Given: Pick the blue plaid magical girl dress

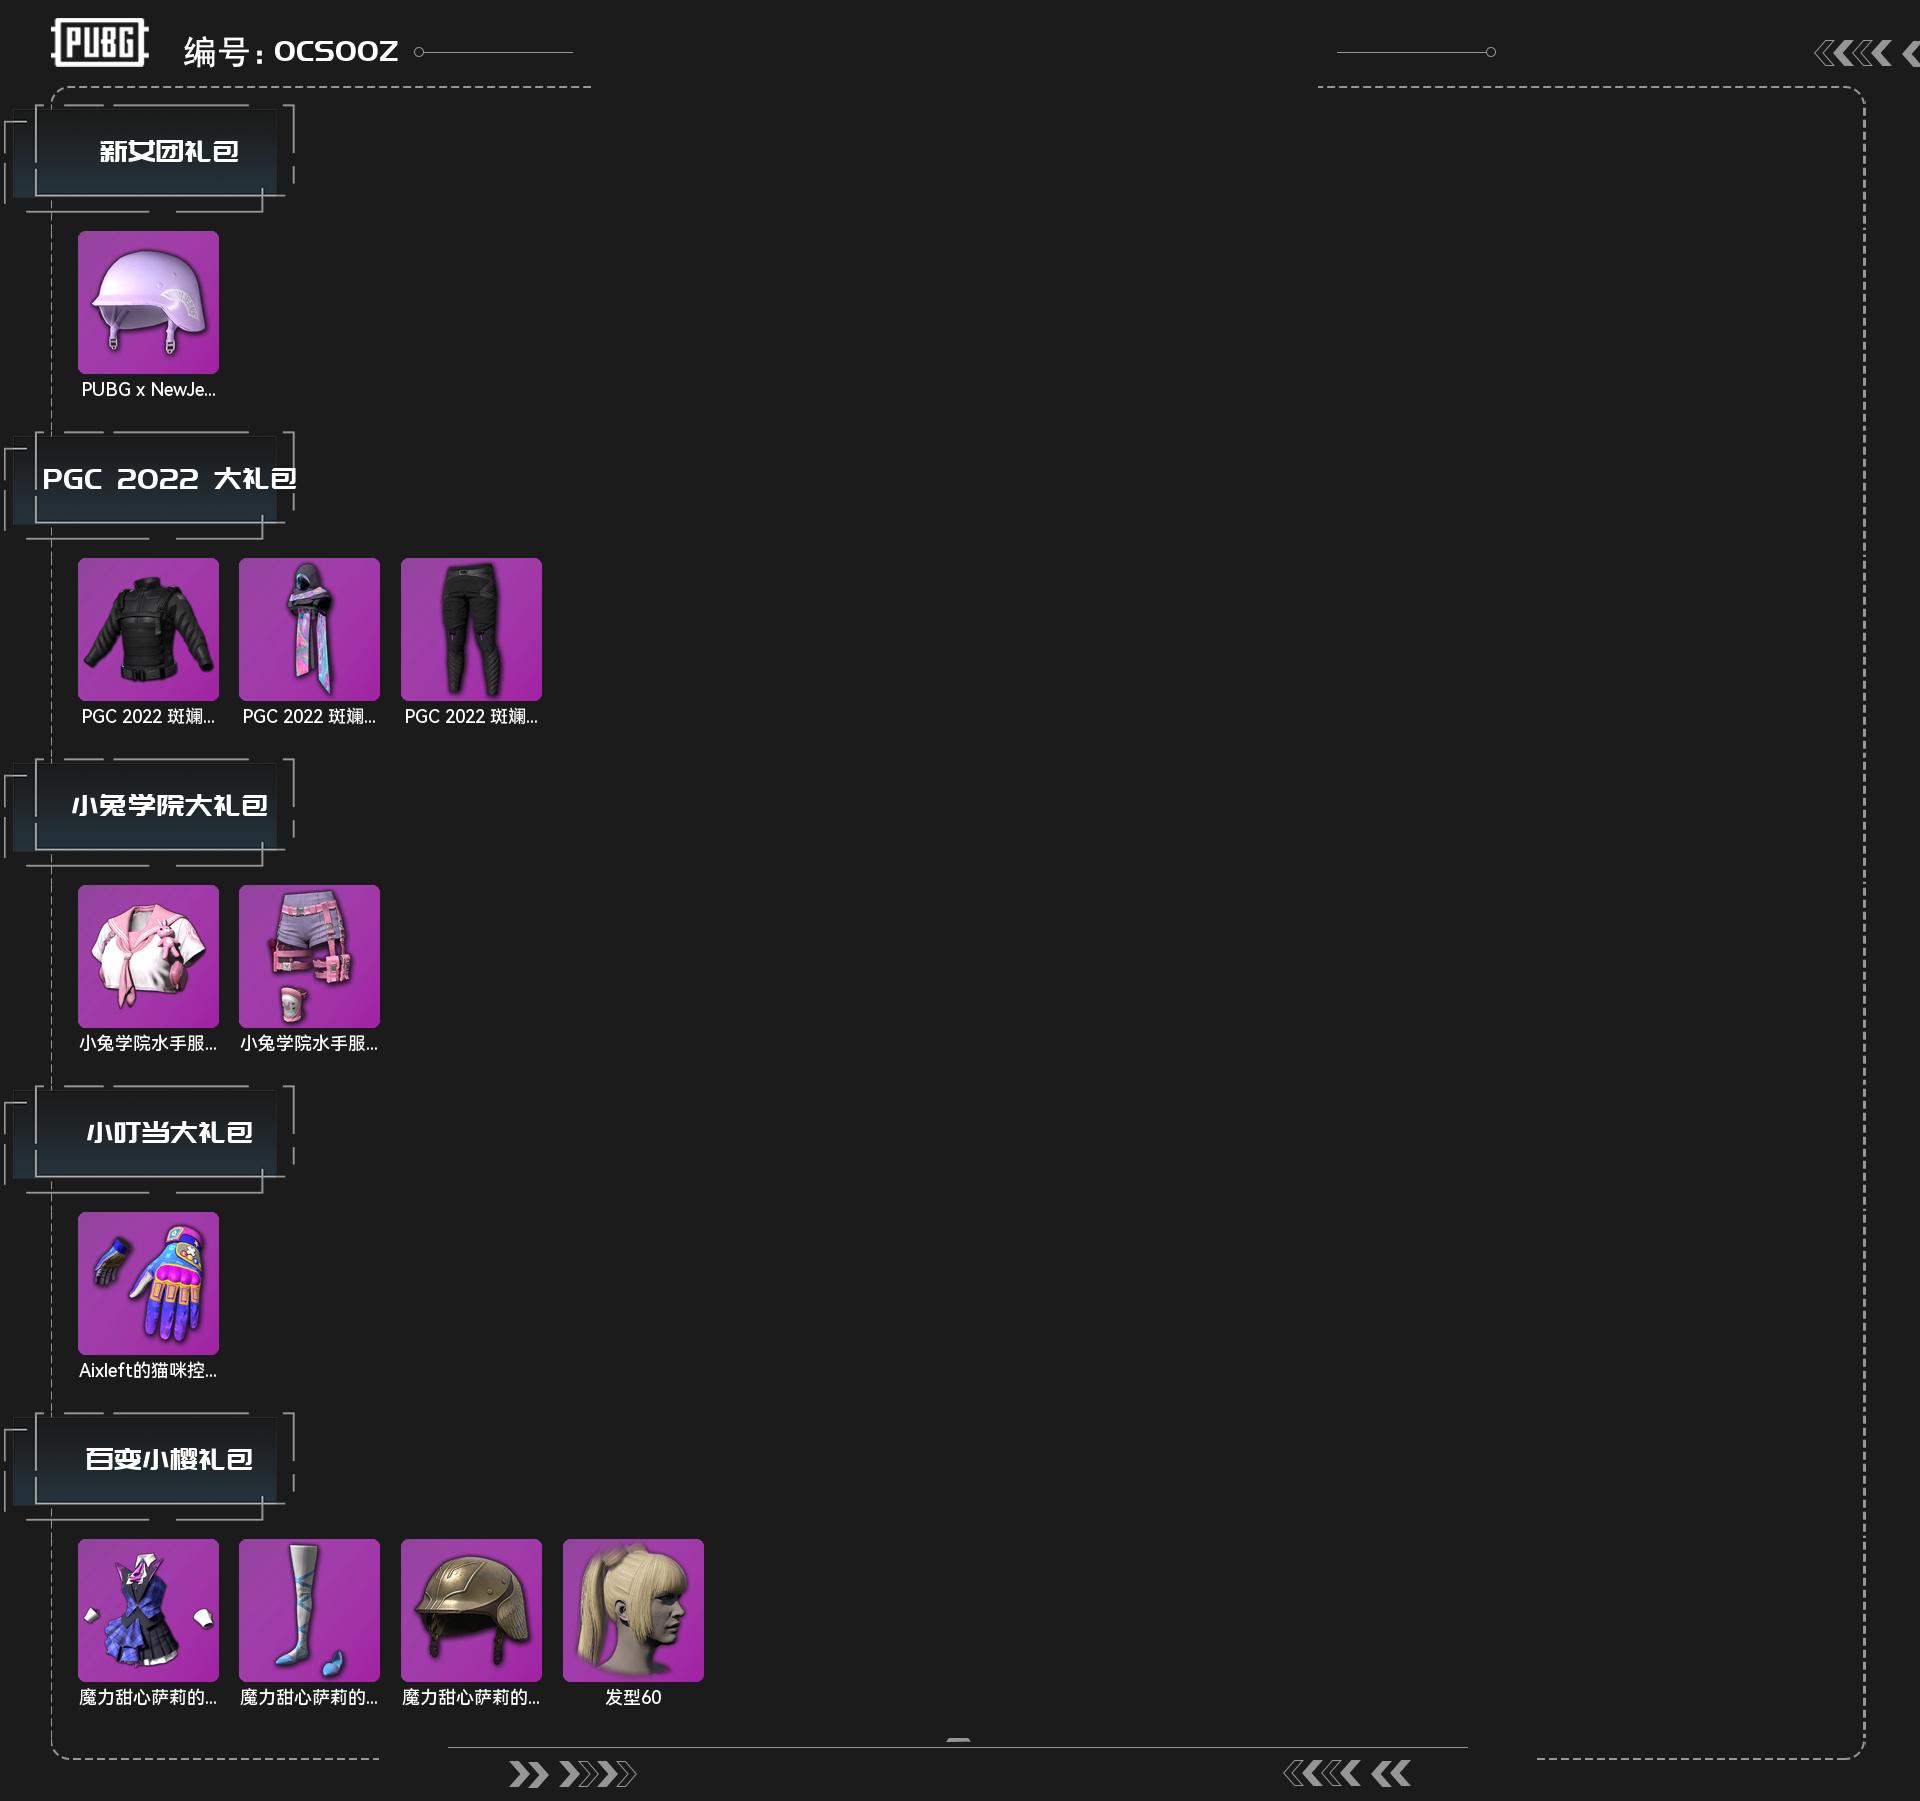Looking at the screenshot, I should click(x=148, y=1610).
